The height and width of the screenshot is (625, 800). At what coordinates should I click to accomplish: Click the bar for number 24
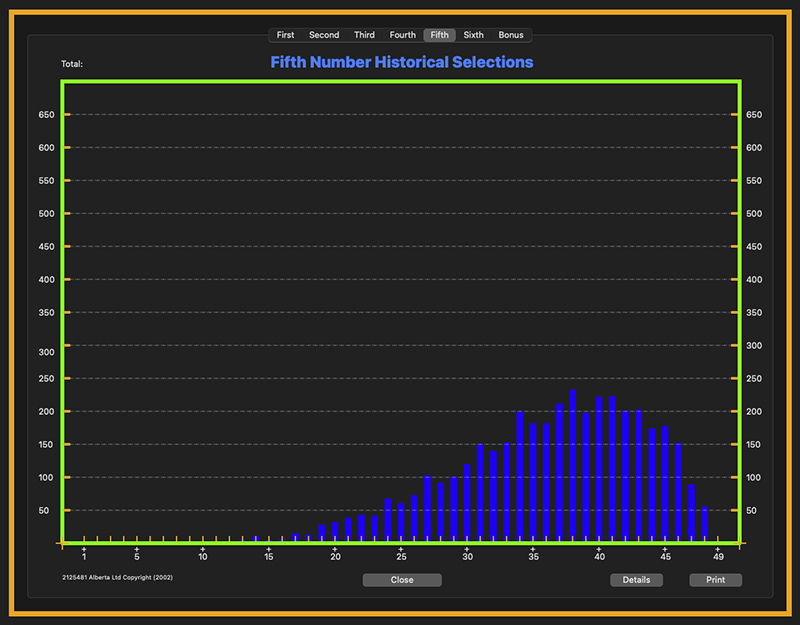(x=388, y=519)
